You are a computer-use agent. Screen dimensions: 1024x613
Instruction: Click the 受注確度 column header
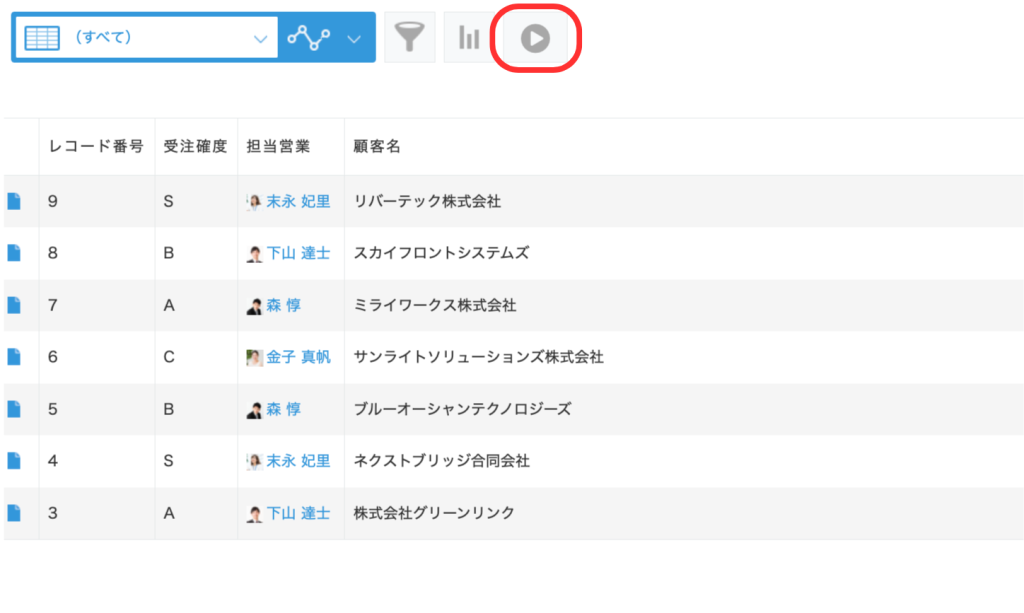(x=196, y=146)
